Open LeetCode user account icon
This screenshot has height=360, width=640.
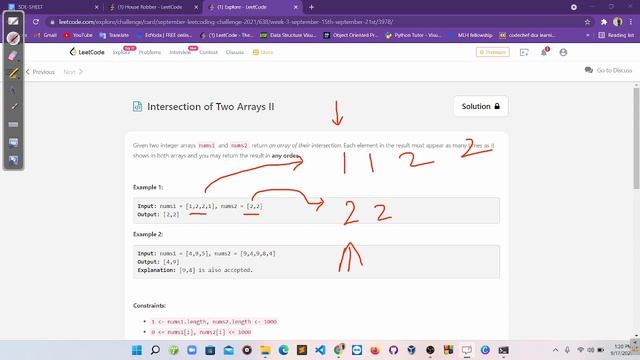[x=563, y=52]
